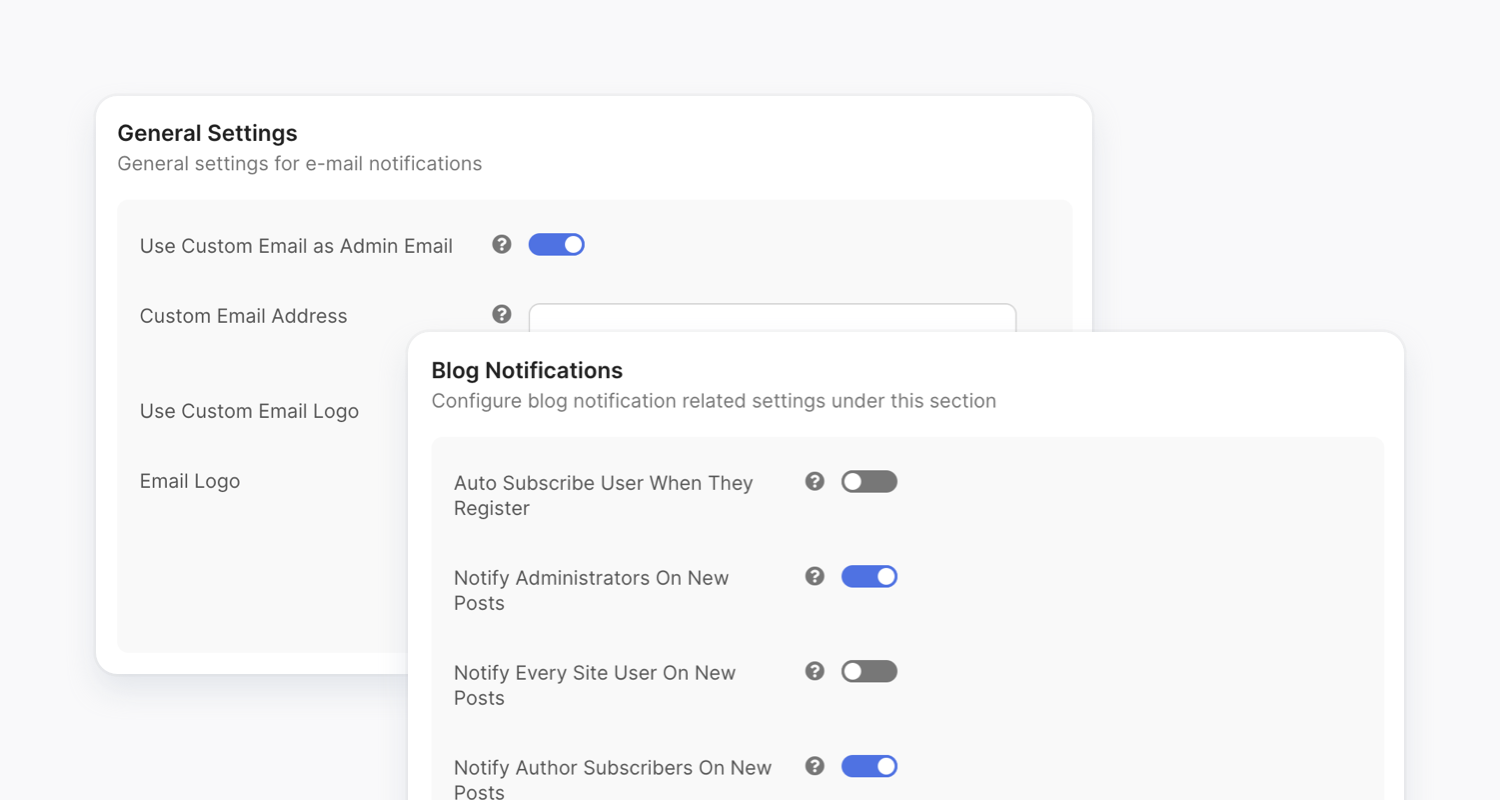Click the Use Custom Email Logo label
This screenshot has width=1500, height=800.
pyautogui.click(x=249, y=410)
